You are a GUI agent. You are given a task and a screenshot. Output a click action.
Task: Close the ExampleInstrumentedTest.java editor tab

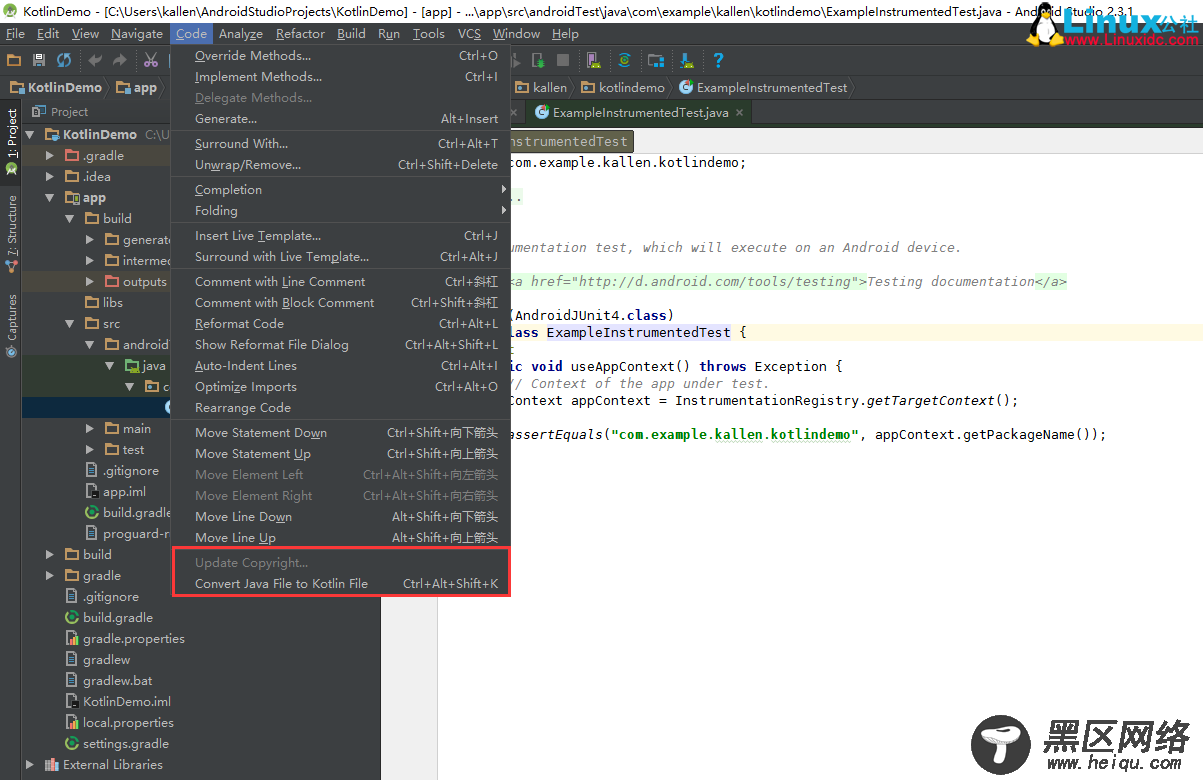point(740,113)
